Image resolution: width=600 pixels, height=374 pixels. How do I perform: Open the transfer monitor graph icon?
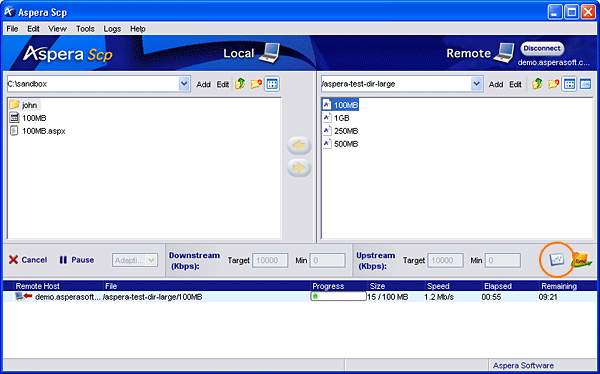[556, 260]
